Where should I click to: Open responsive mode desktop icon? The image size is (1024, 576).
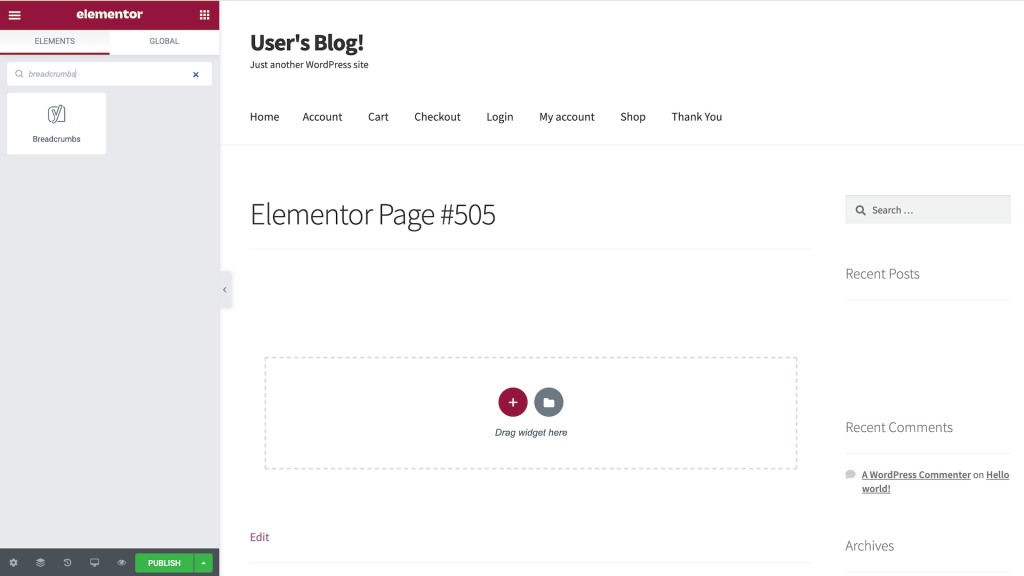coord(95,563)
